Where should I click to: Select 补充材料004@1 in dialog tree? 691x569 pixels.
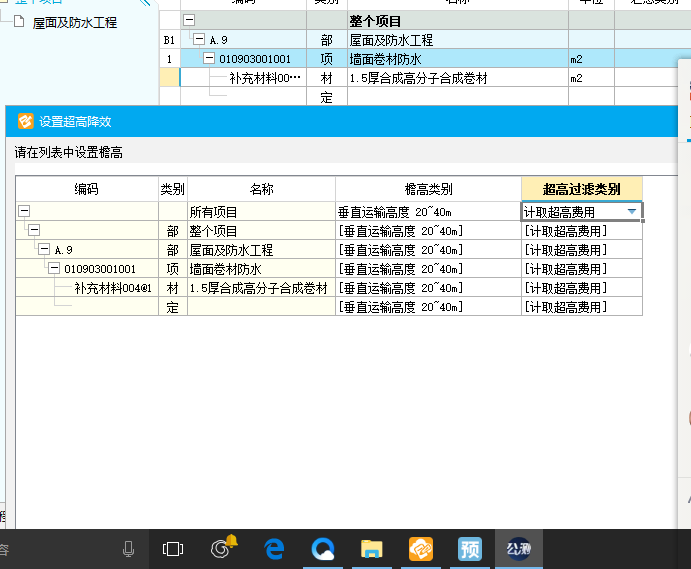[x=113, y=288]
